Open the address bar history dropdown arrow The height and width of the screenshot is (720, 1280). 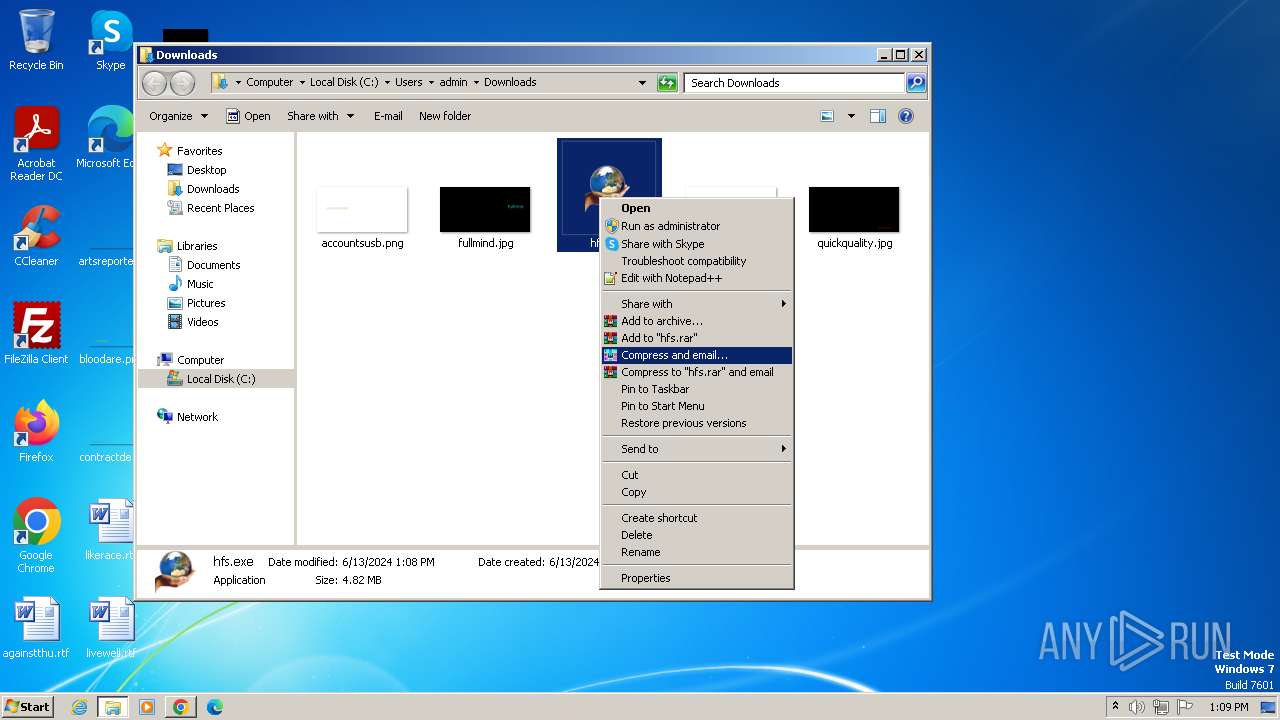pos(642,83)
